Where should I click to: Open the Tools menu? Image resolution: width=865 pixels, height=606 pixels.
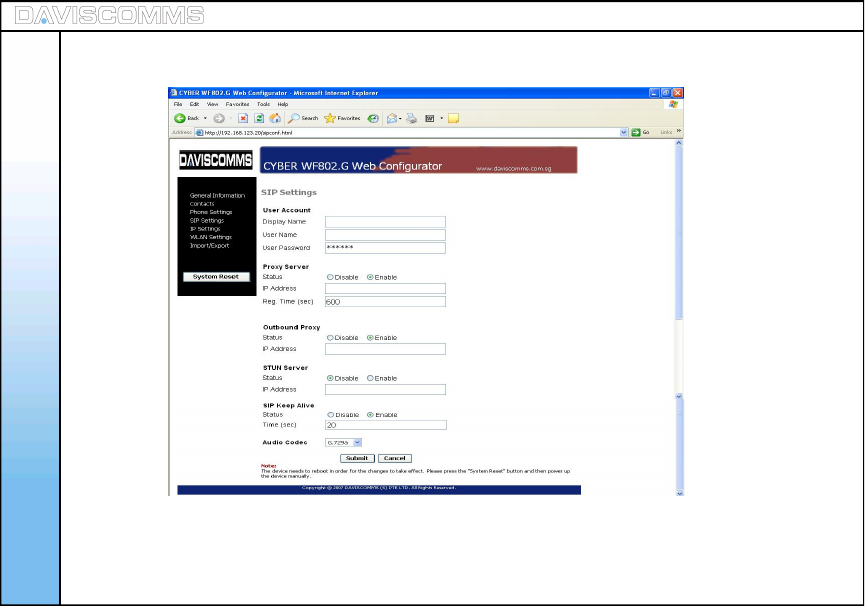[x=263, y=104]
